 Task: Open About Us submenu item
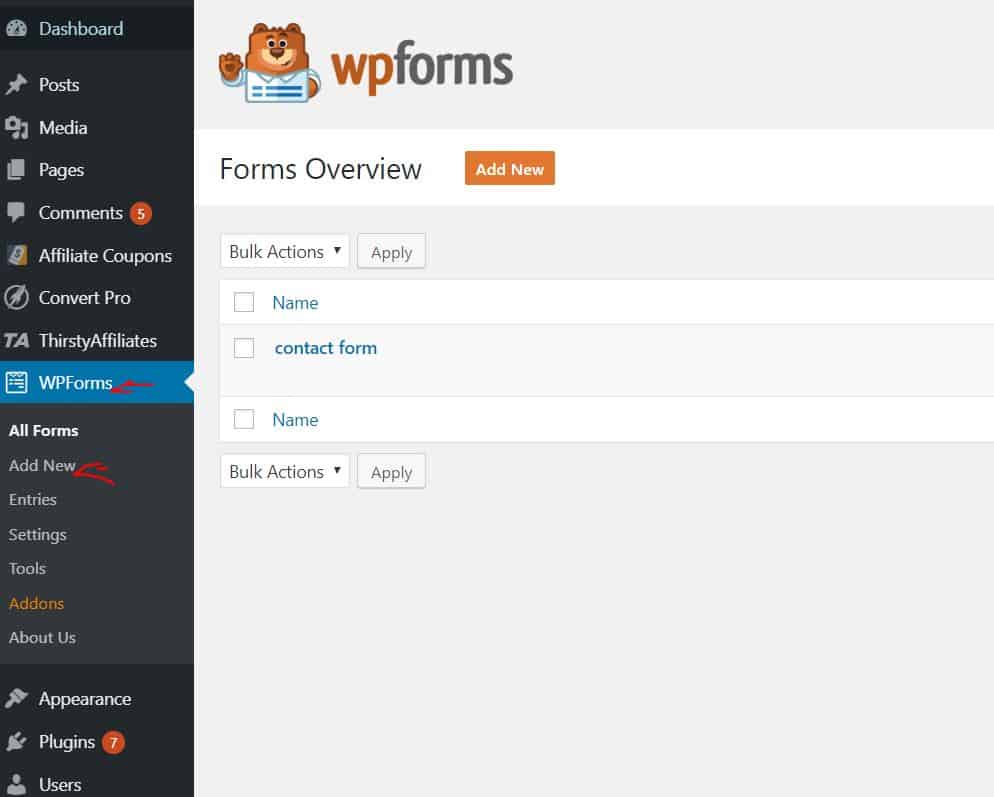point(42,637)
